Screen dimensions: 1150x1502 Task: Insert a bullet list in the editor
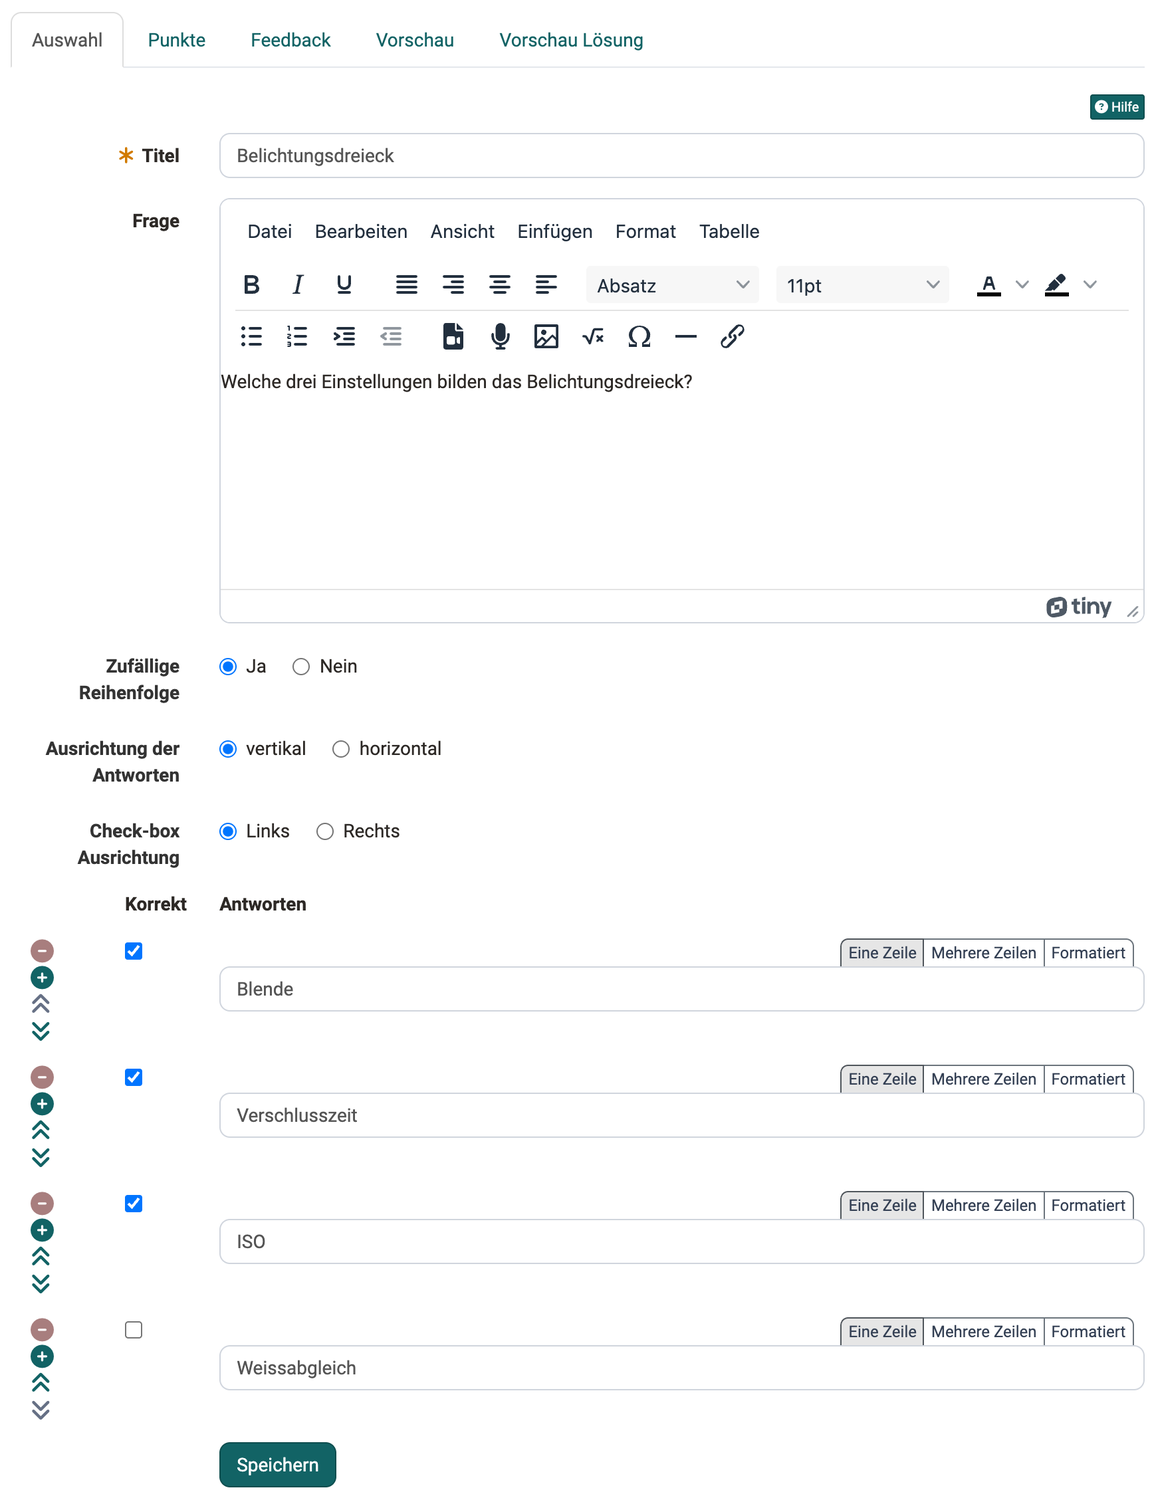coord(252,337)
